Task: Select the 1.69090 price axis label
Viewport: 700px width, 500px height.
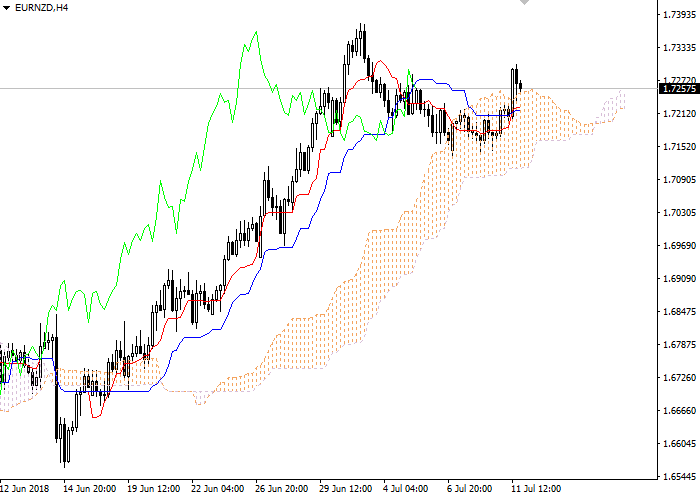Action: (x=679, y=279)
